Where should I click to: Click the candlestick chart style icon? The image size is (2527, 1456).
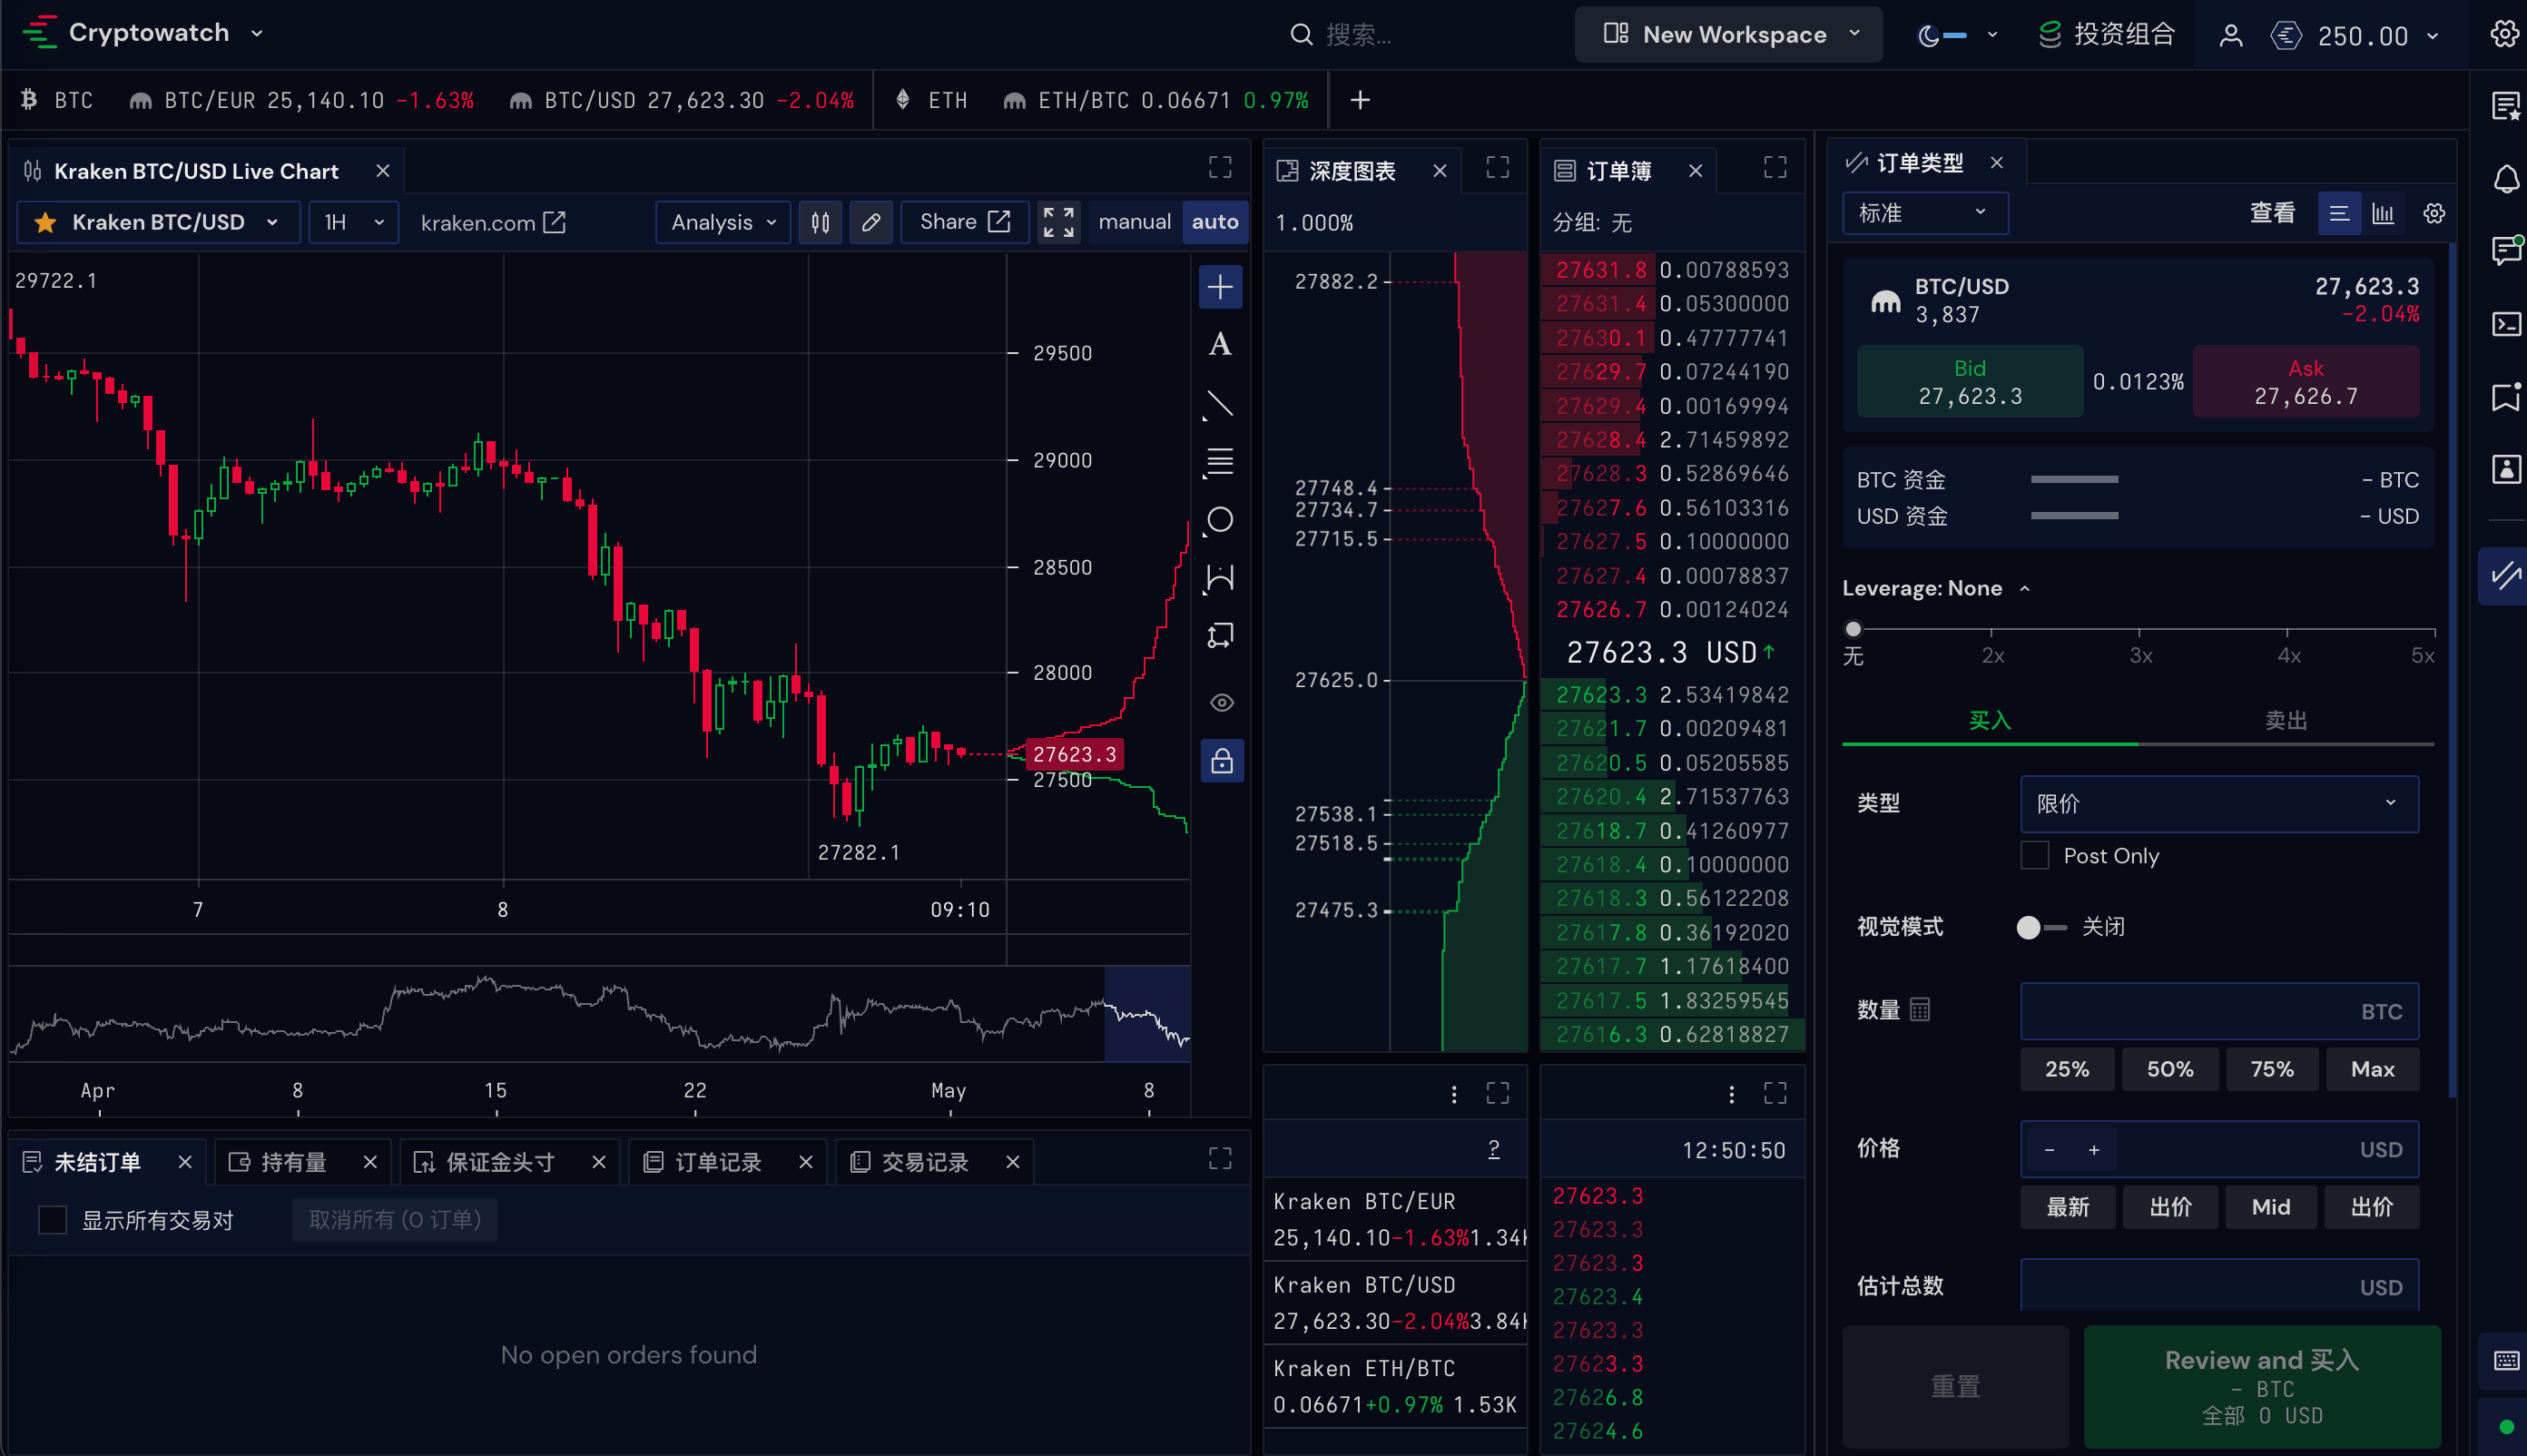820,222
